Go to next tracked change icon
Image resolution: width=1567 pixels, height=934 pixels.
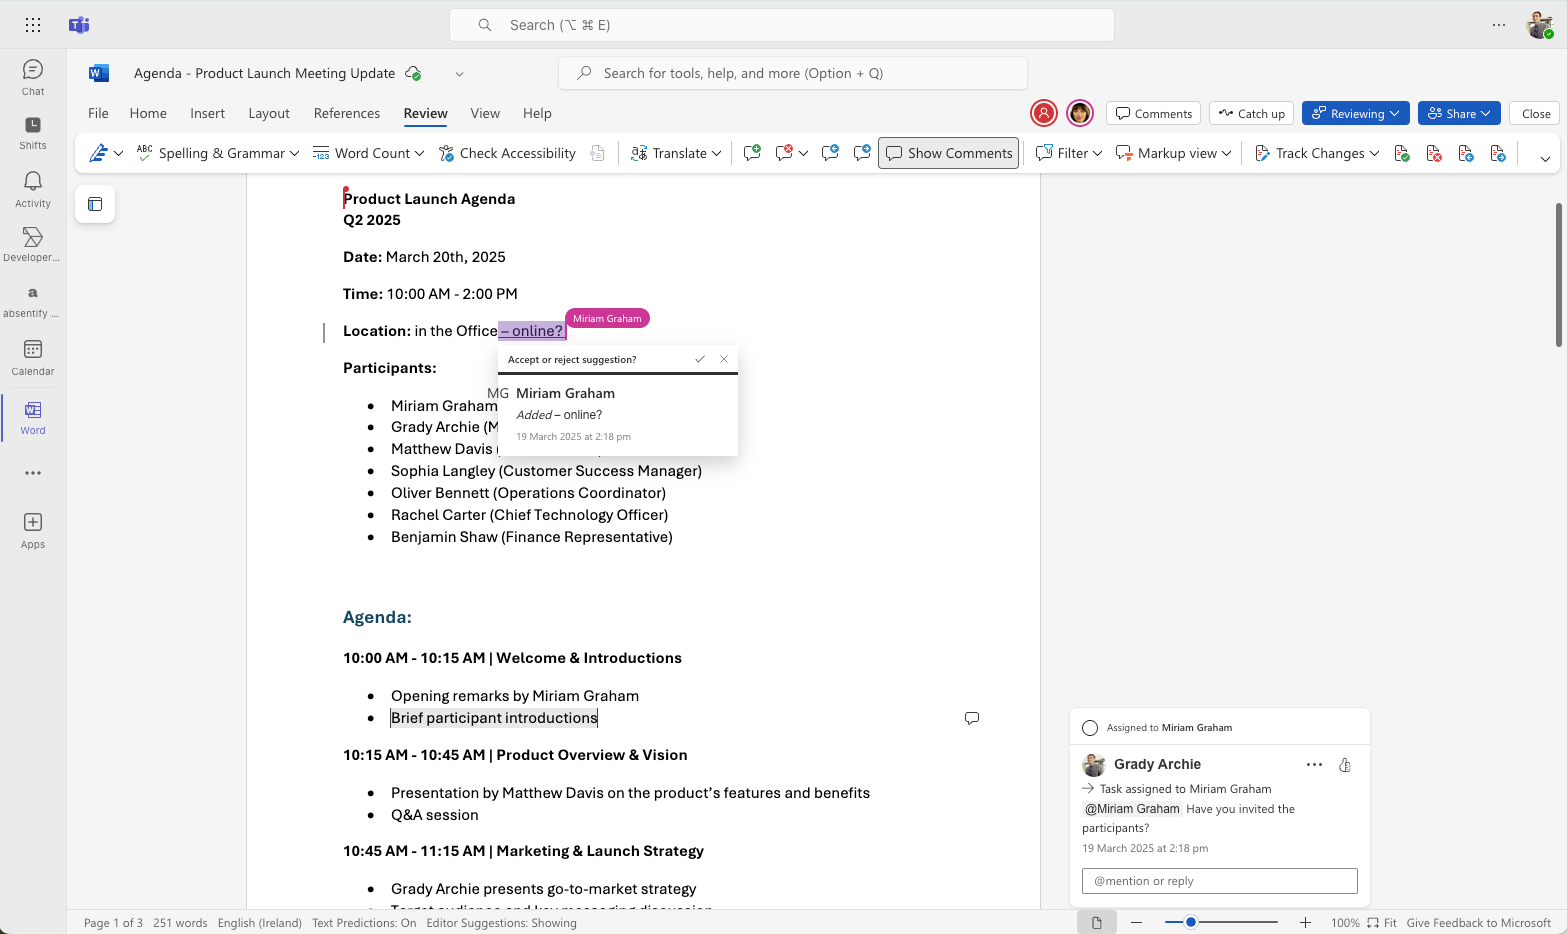tap(1498, 153)
